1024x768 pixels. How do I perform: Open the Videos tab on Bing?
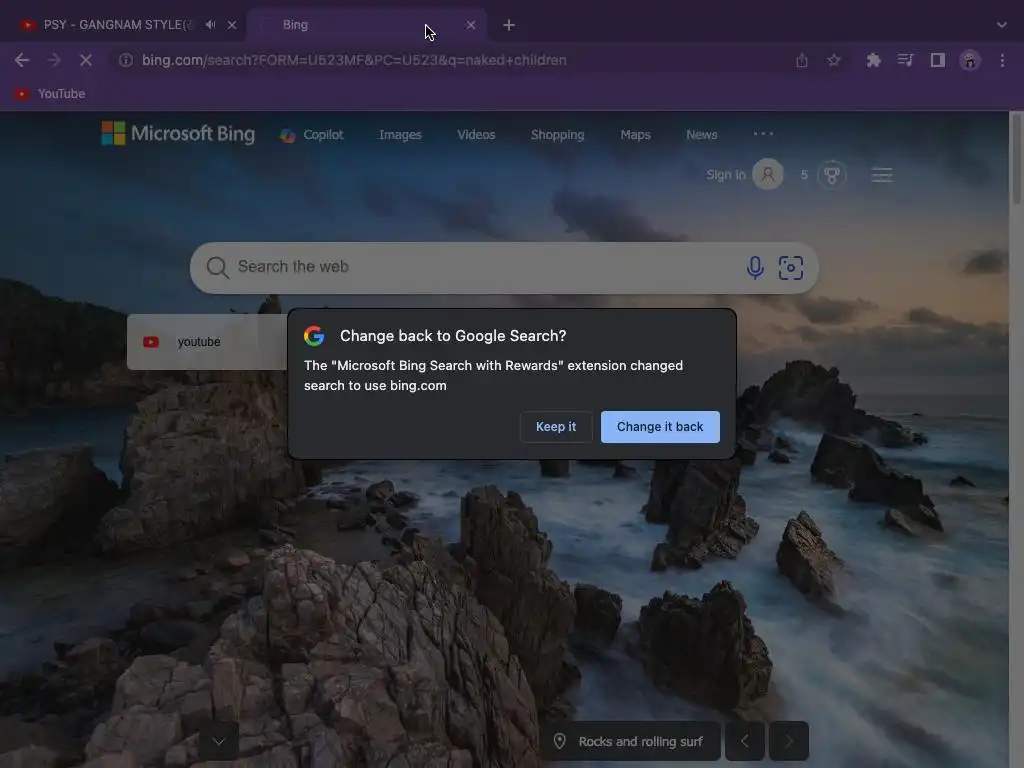(476, 135)
